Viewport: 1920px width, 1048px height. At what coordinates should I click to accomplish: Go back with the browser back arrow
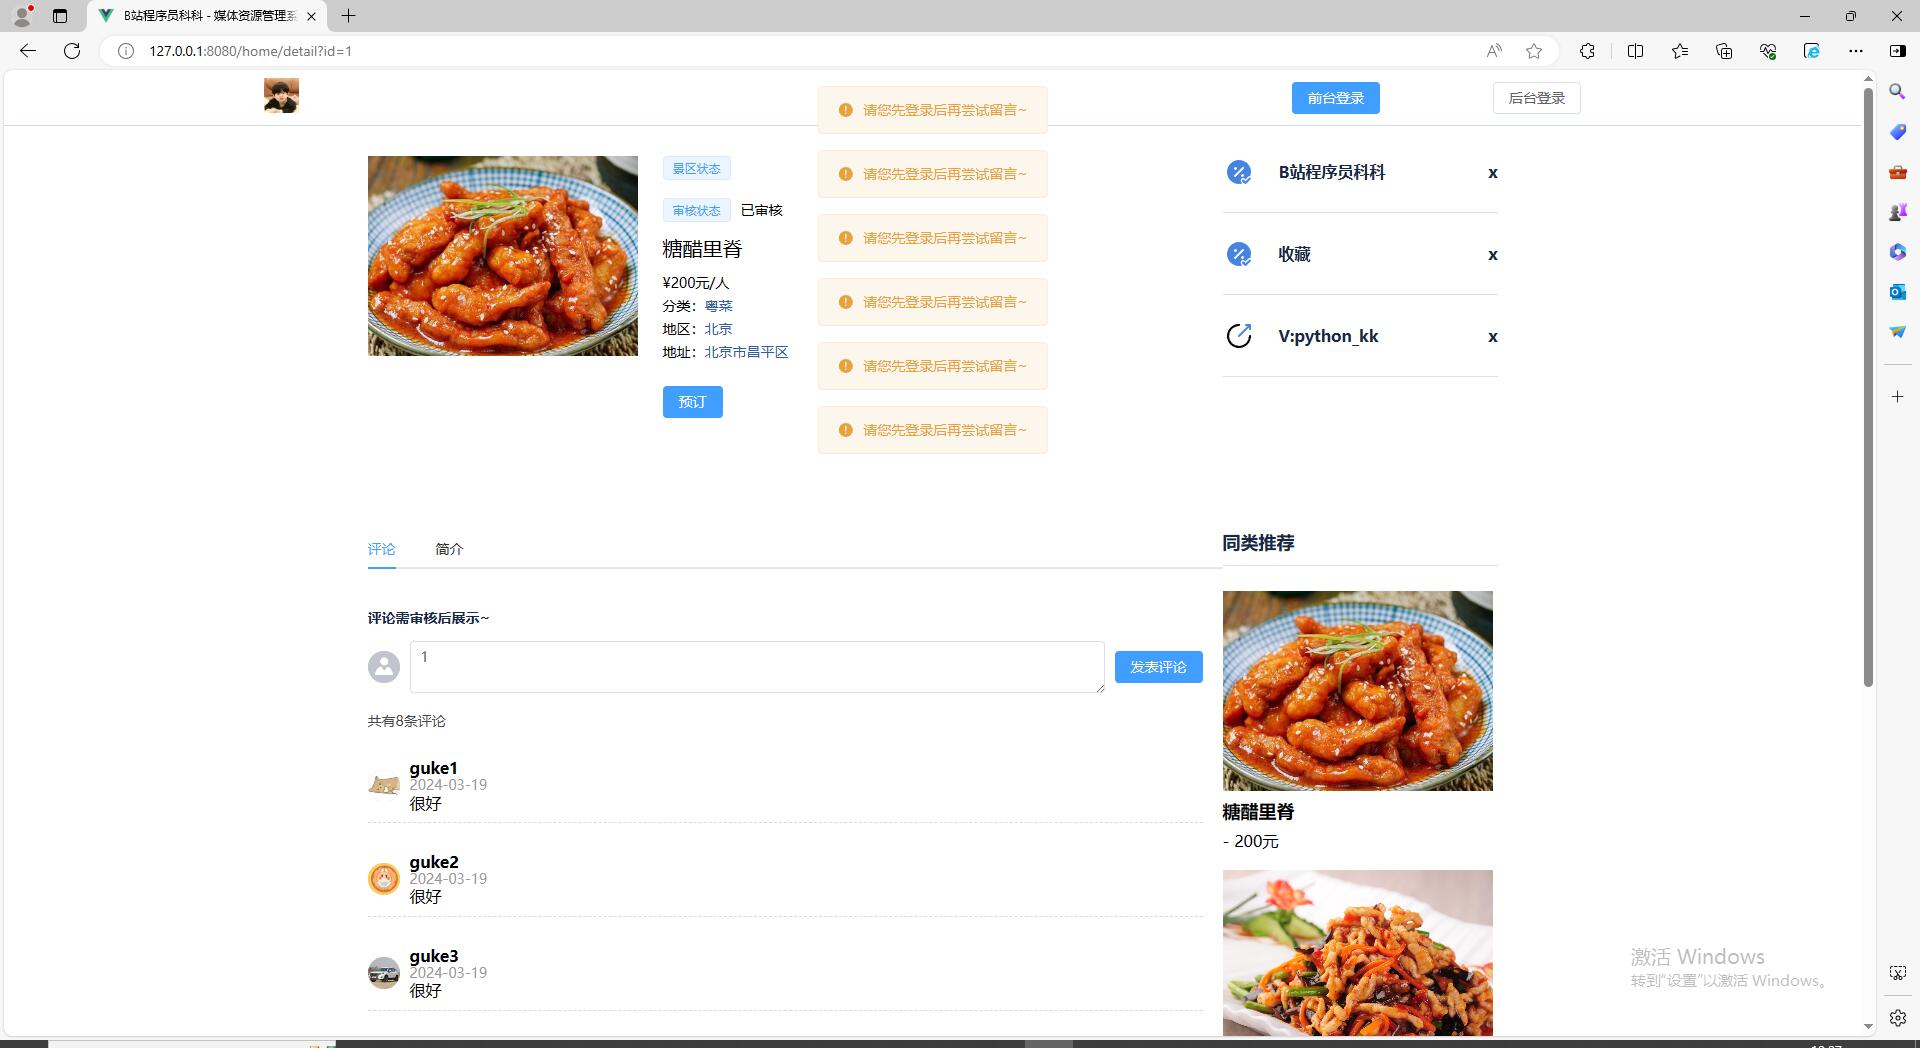(x=28, y=51)
